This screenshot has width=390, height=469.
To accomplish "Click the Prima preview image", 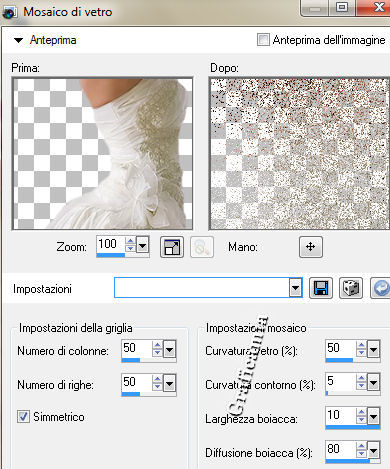I will click(102, 153).
